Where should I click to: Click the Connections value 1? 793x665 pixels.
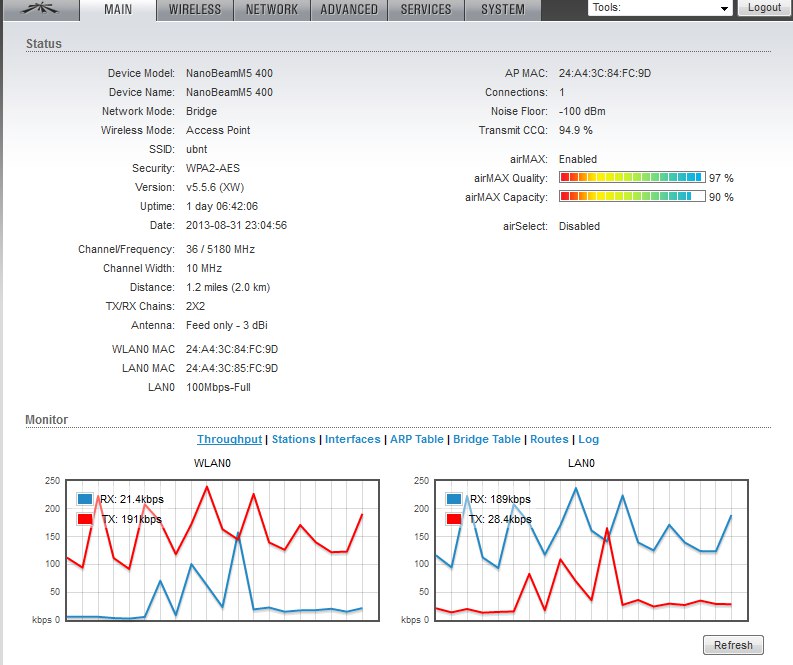[x=561, y=92]
